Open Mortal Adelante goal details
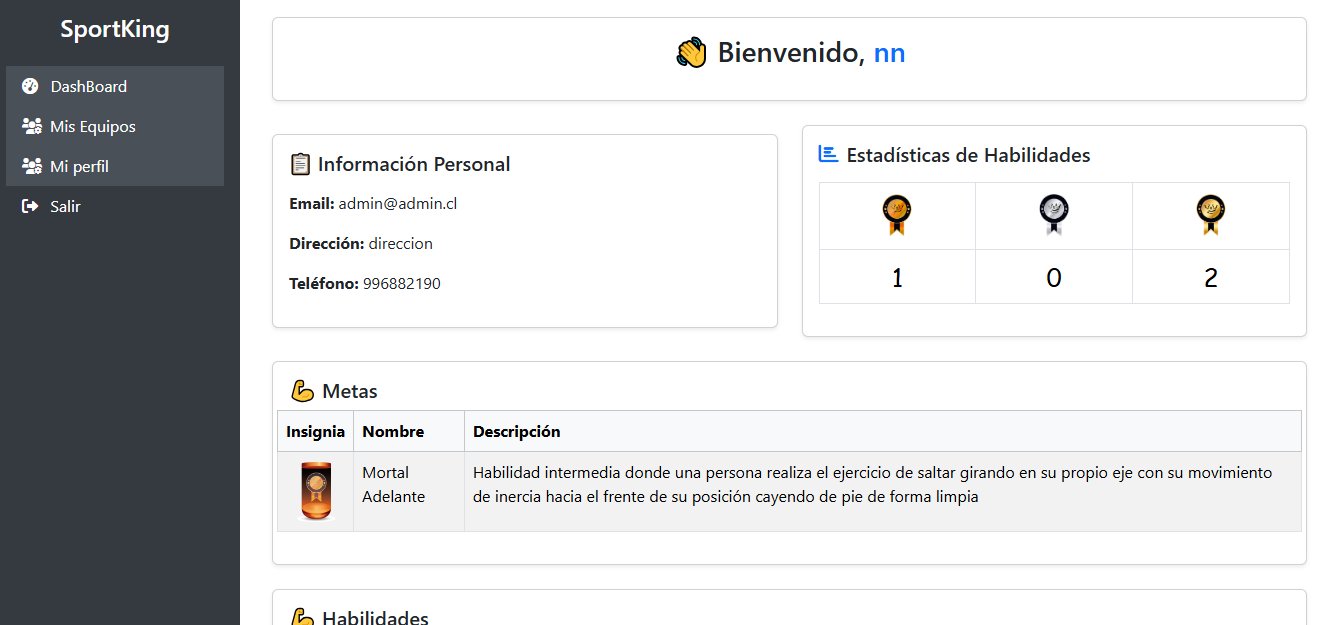Image resolution: width=1319 pixels, height=625 pixels. coord(392,484)
